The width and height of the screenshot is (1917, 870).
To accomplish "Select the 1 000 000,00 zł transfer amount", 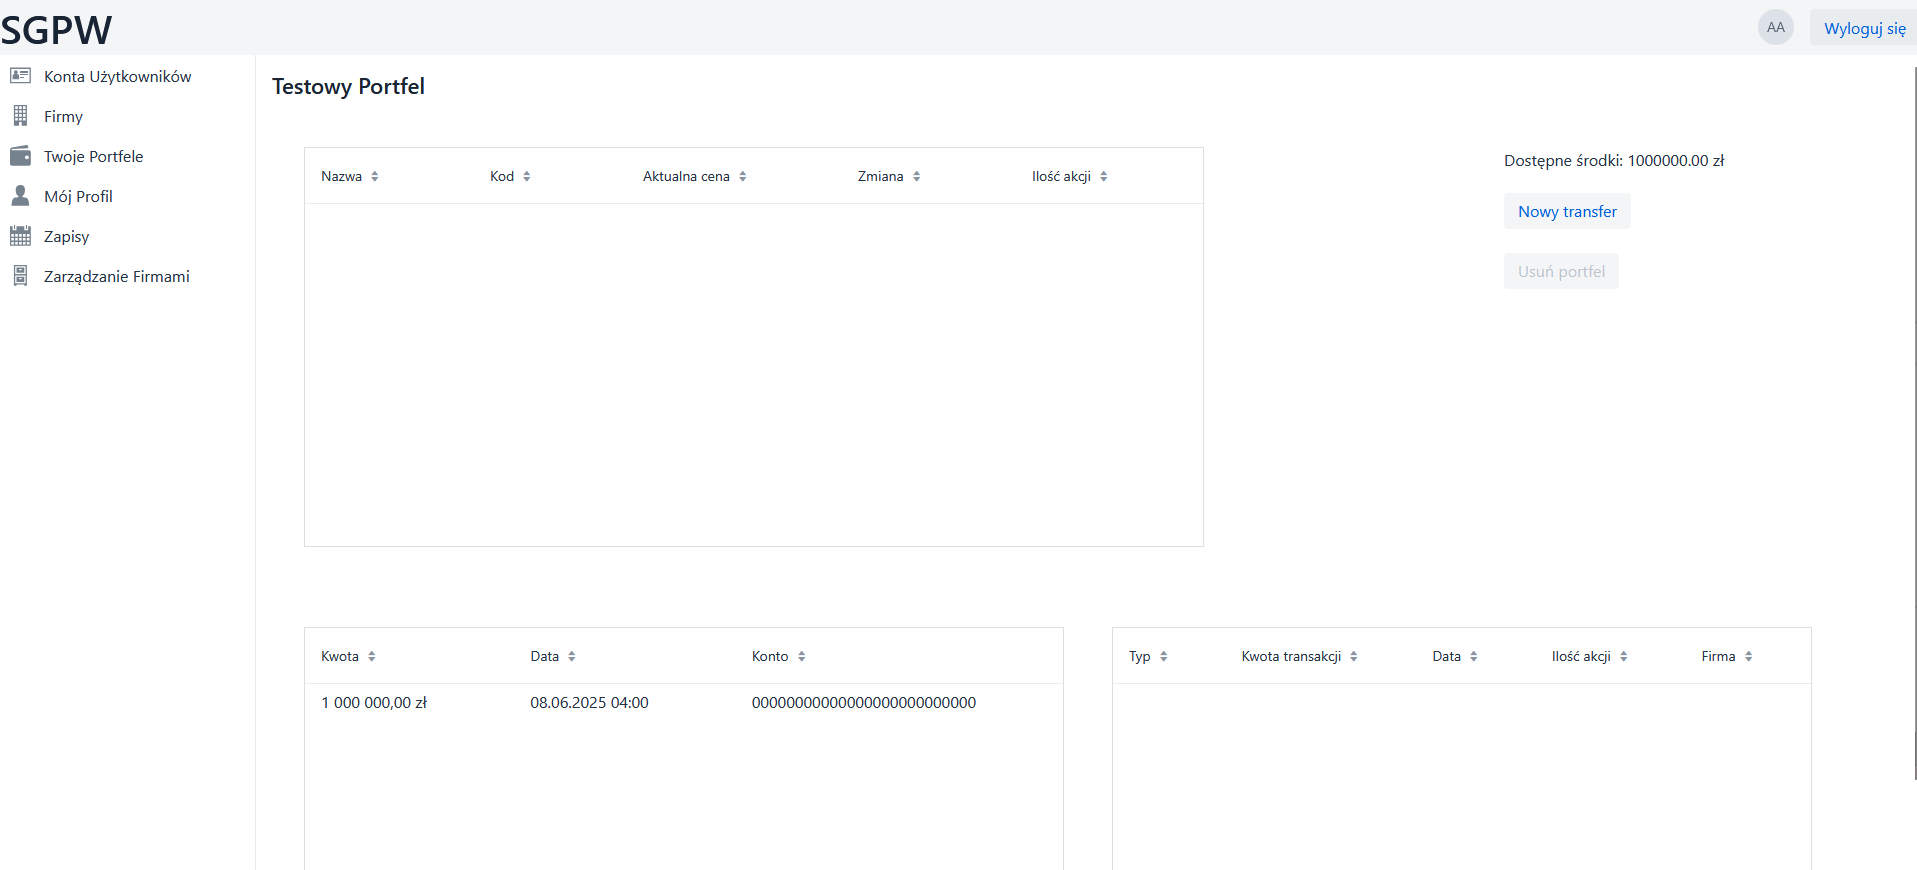I will point(374,703).
